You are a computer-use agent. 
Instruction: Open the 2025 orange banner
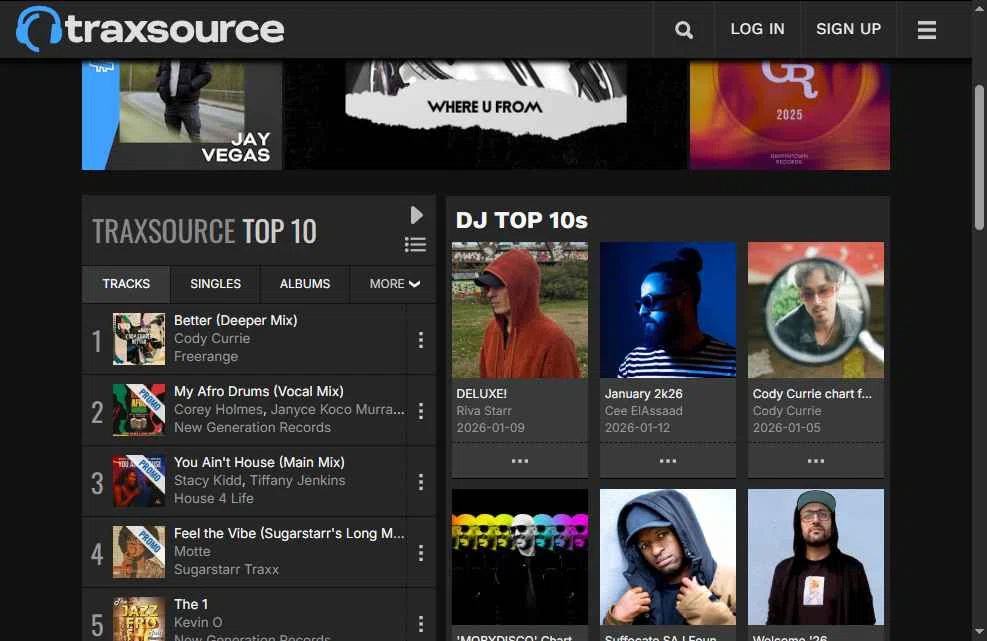790,115
